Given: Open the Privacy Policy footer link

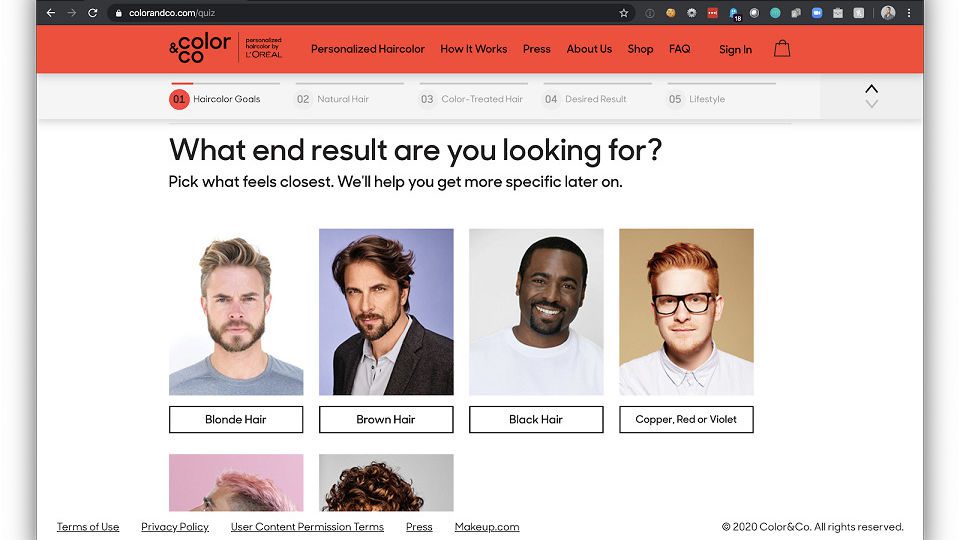Looking at the screenshot, I should pyautogui.click(x=175, y=527).
